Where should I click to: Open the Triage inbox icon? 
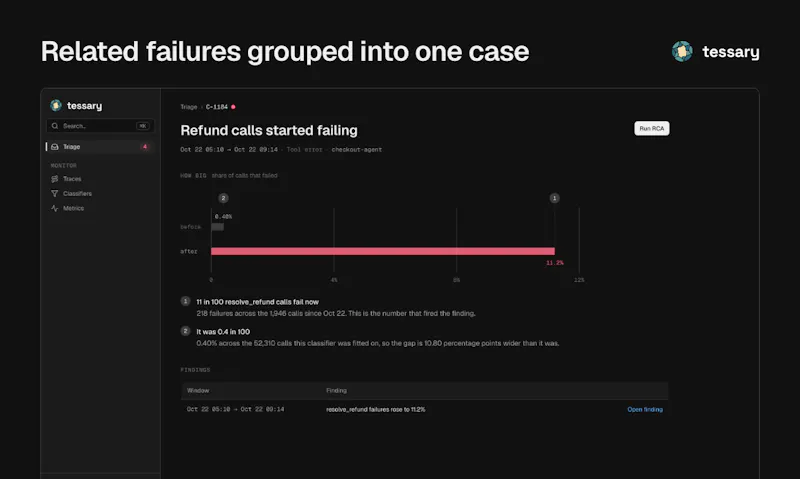(55, 147)
